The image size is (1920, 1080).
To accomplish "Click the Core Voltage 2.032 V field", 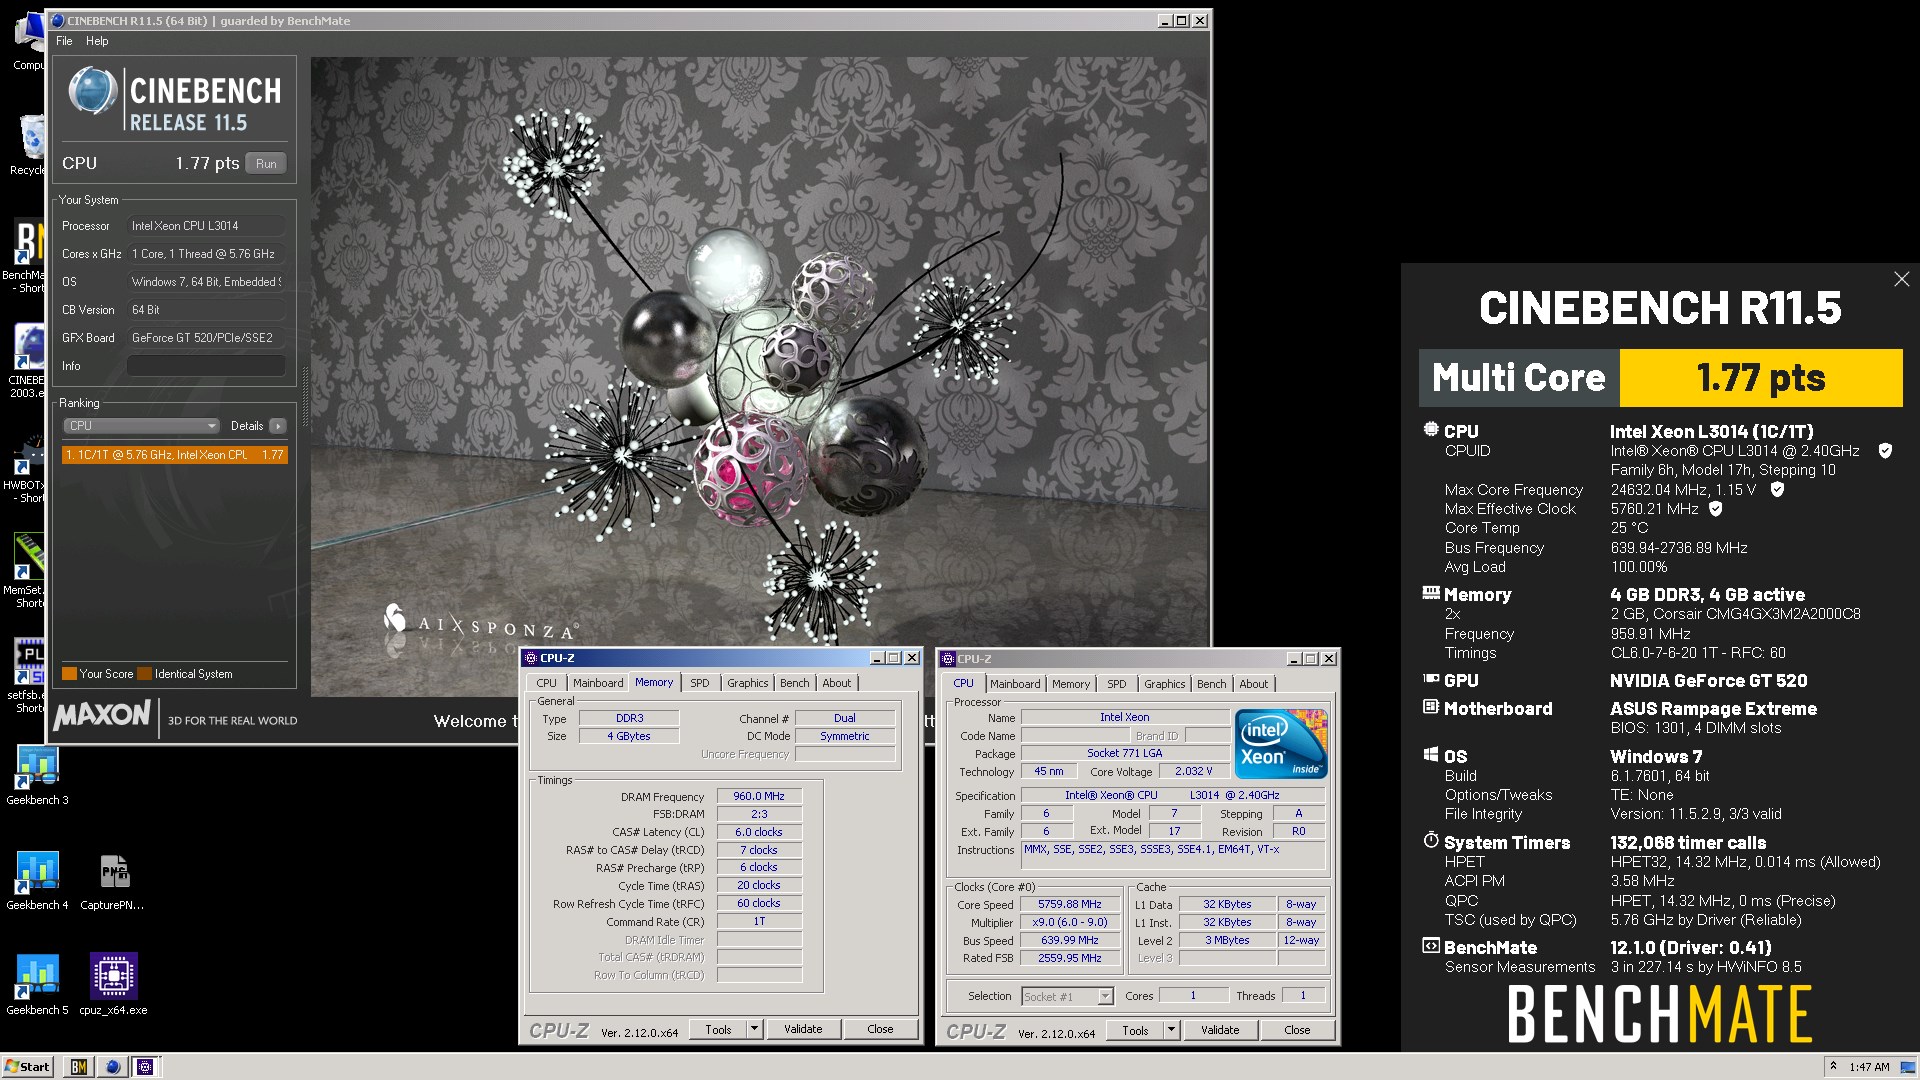I will click(x=1192, y=772).
